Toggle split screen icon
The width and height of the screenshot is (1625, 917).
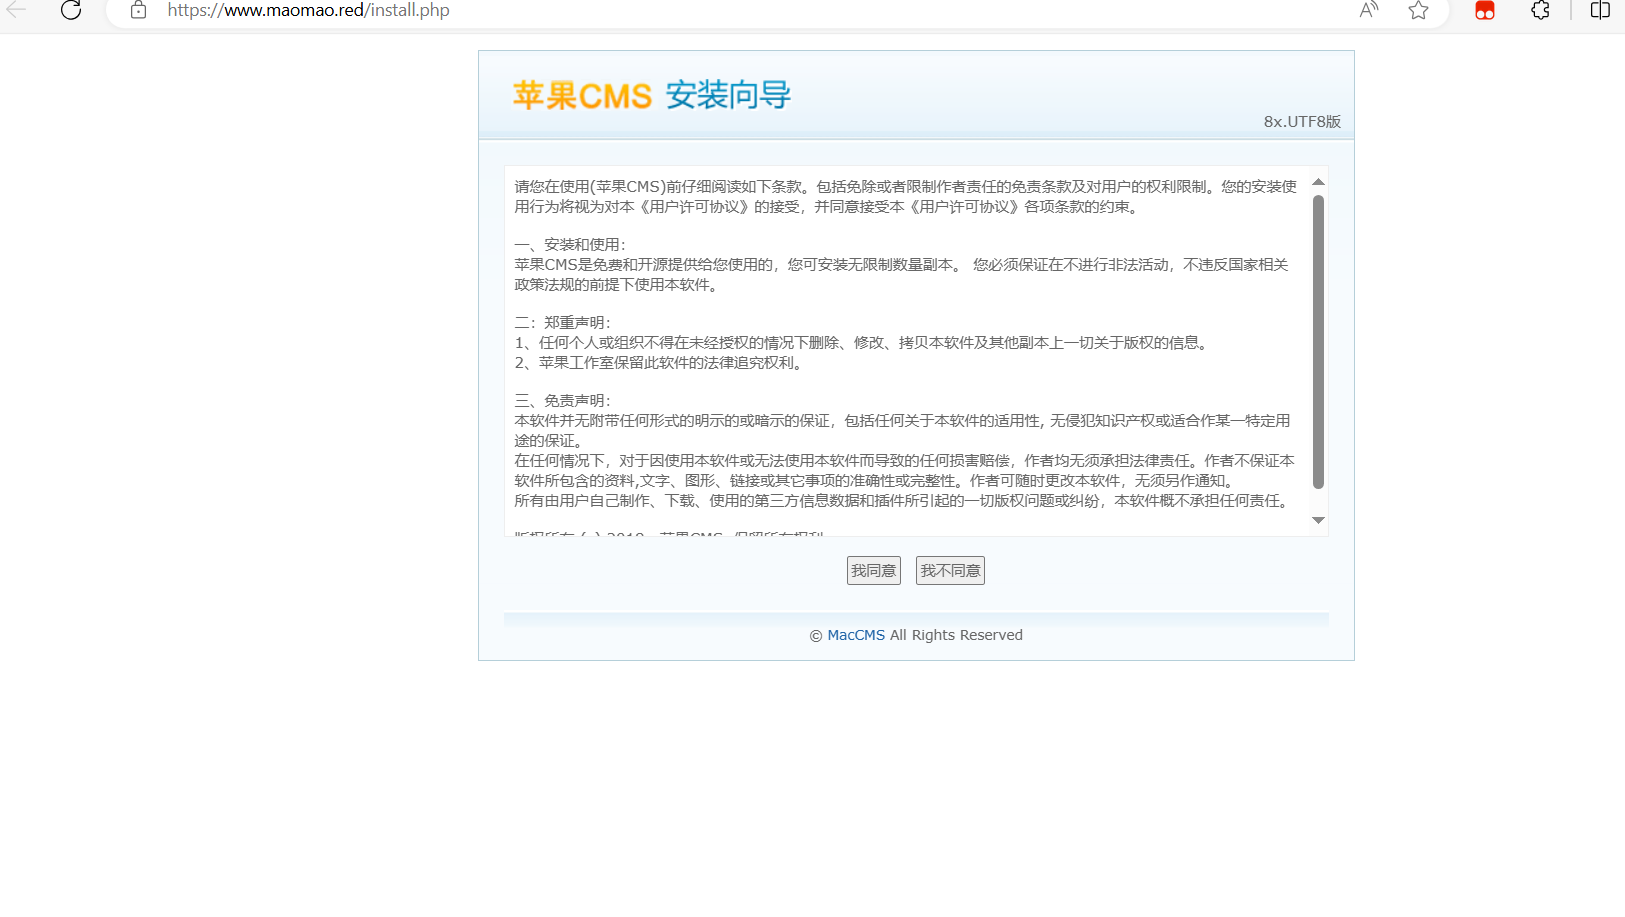[x=1600, y=10]
